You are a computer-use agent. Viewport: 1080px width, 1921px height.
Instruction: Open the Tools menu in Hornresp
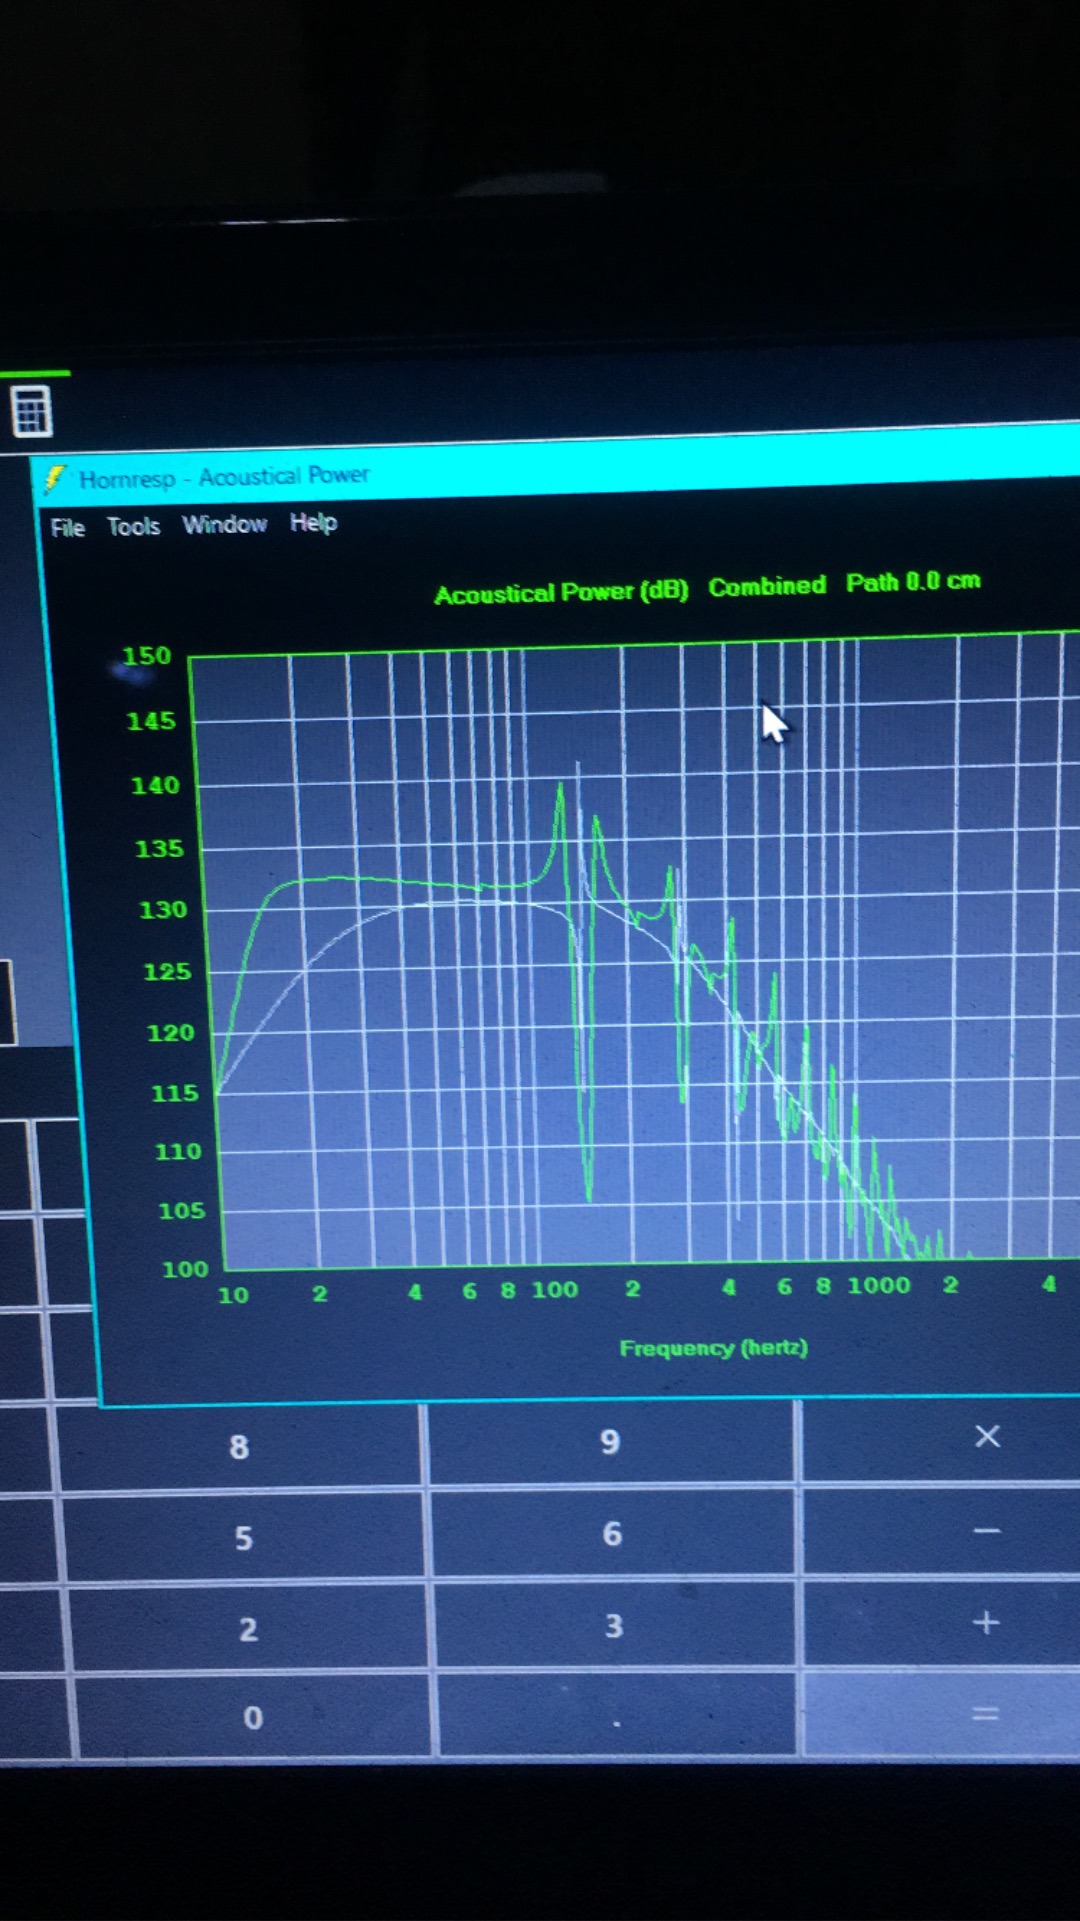point(134,526)
